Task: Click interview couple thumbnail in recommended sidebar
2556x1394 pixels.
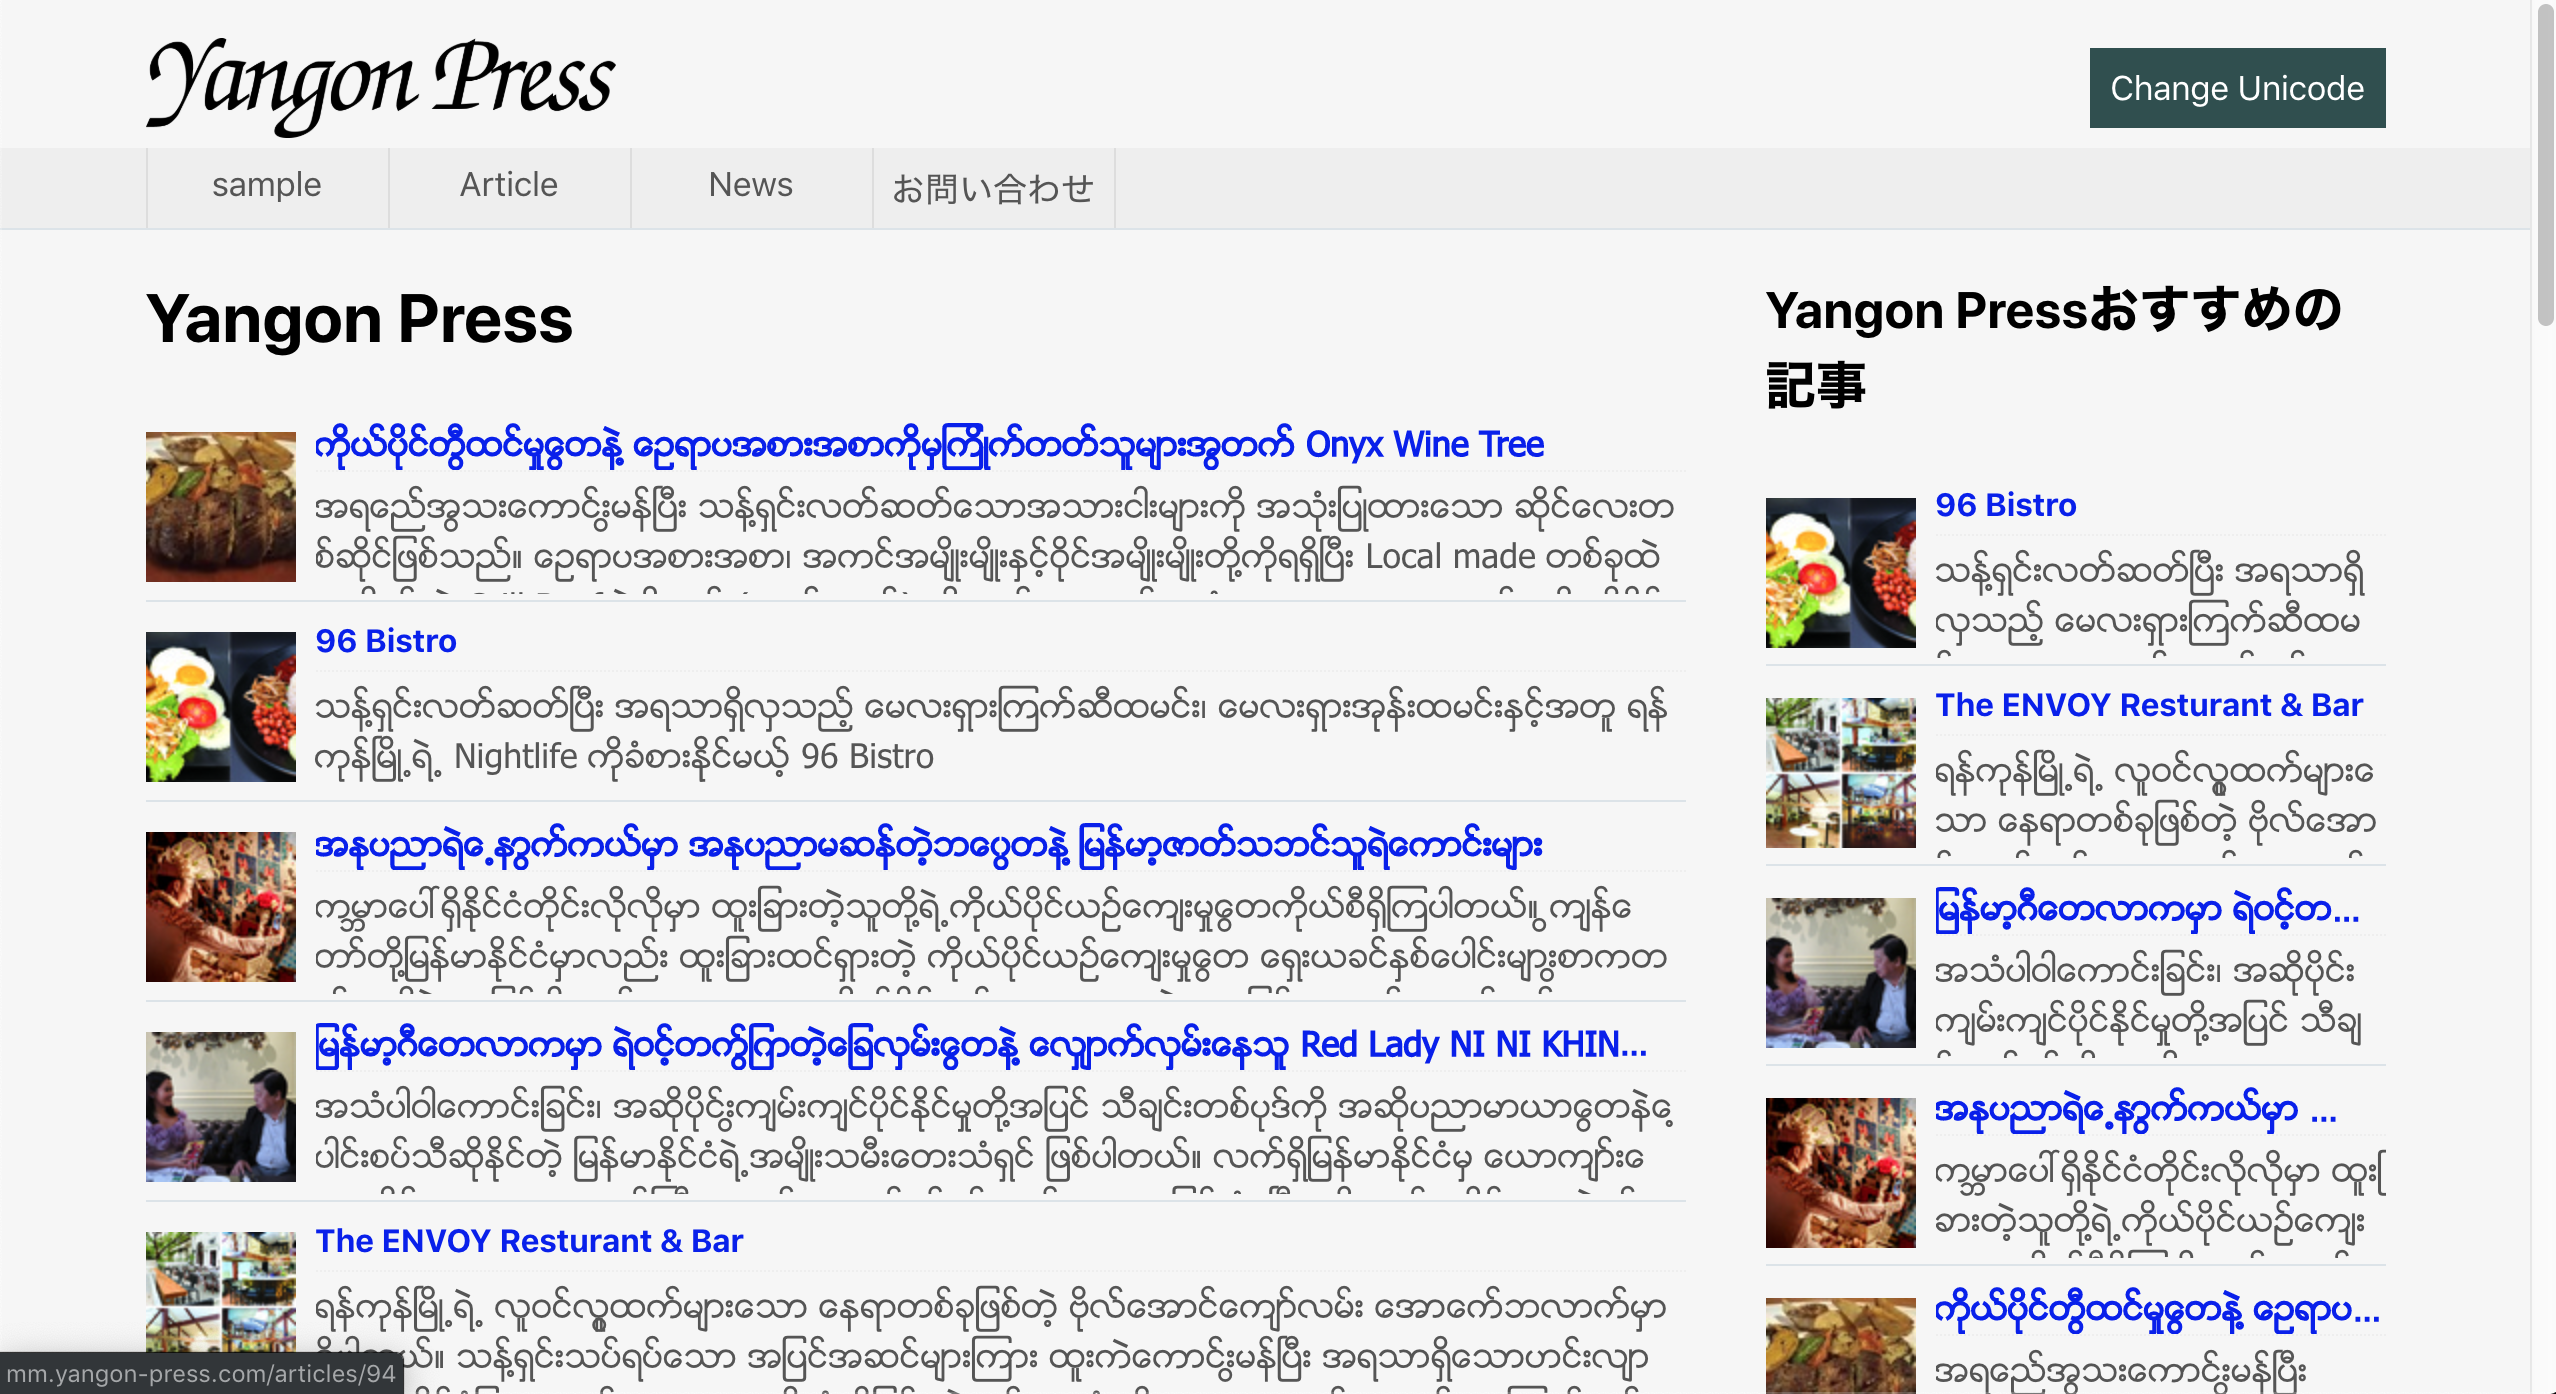Action: pos(1841,973)
